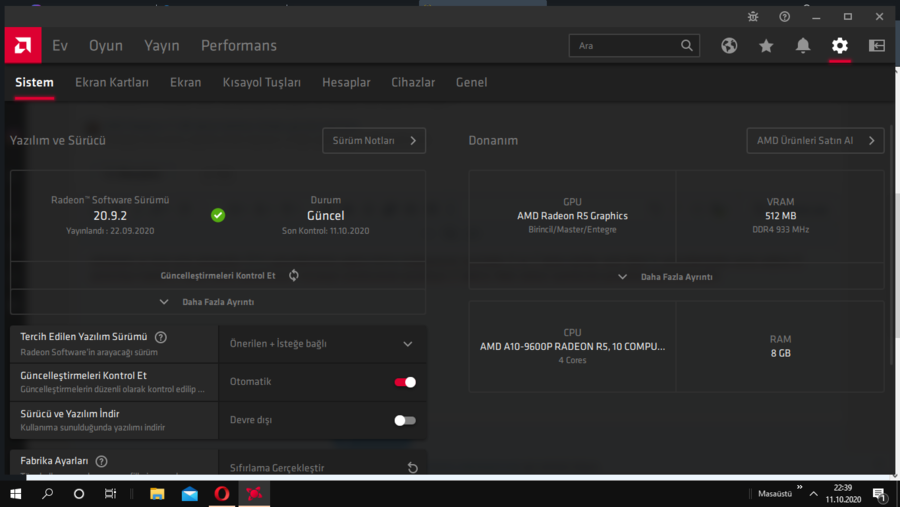Viewport: 900px width, 507px height.
Task: Open the bug report icon
Action: point(753,17)
